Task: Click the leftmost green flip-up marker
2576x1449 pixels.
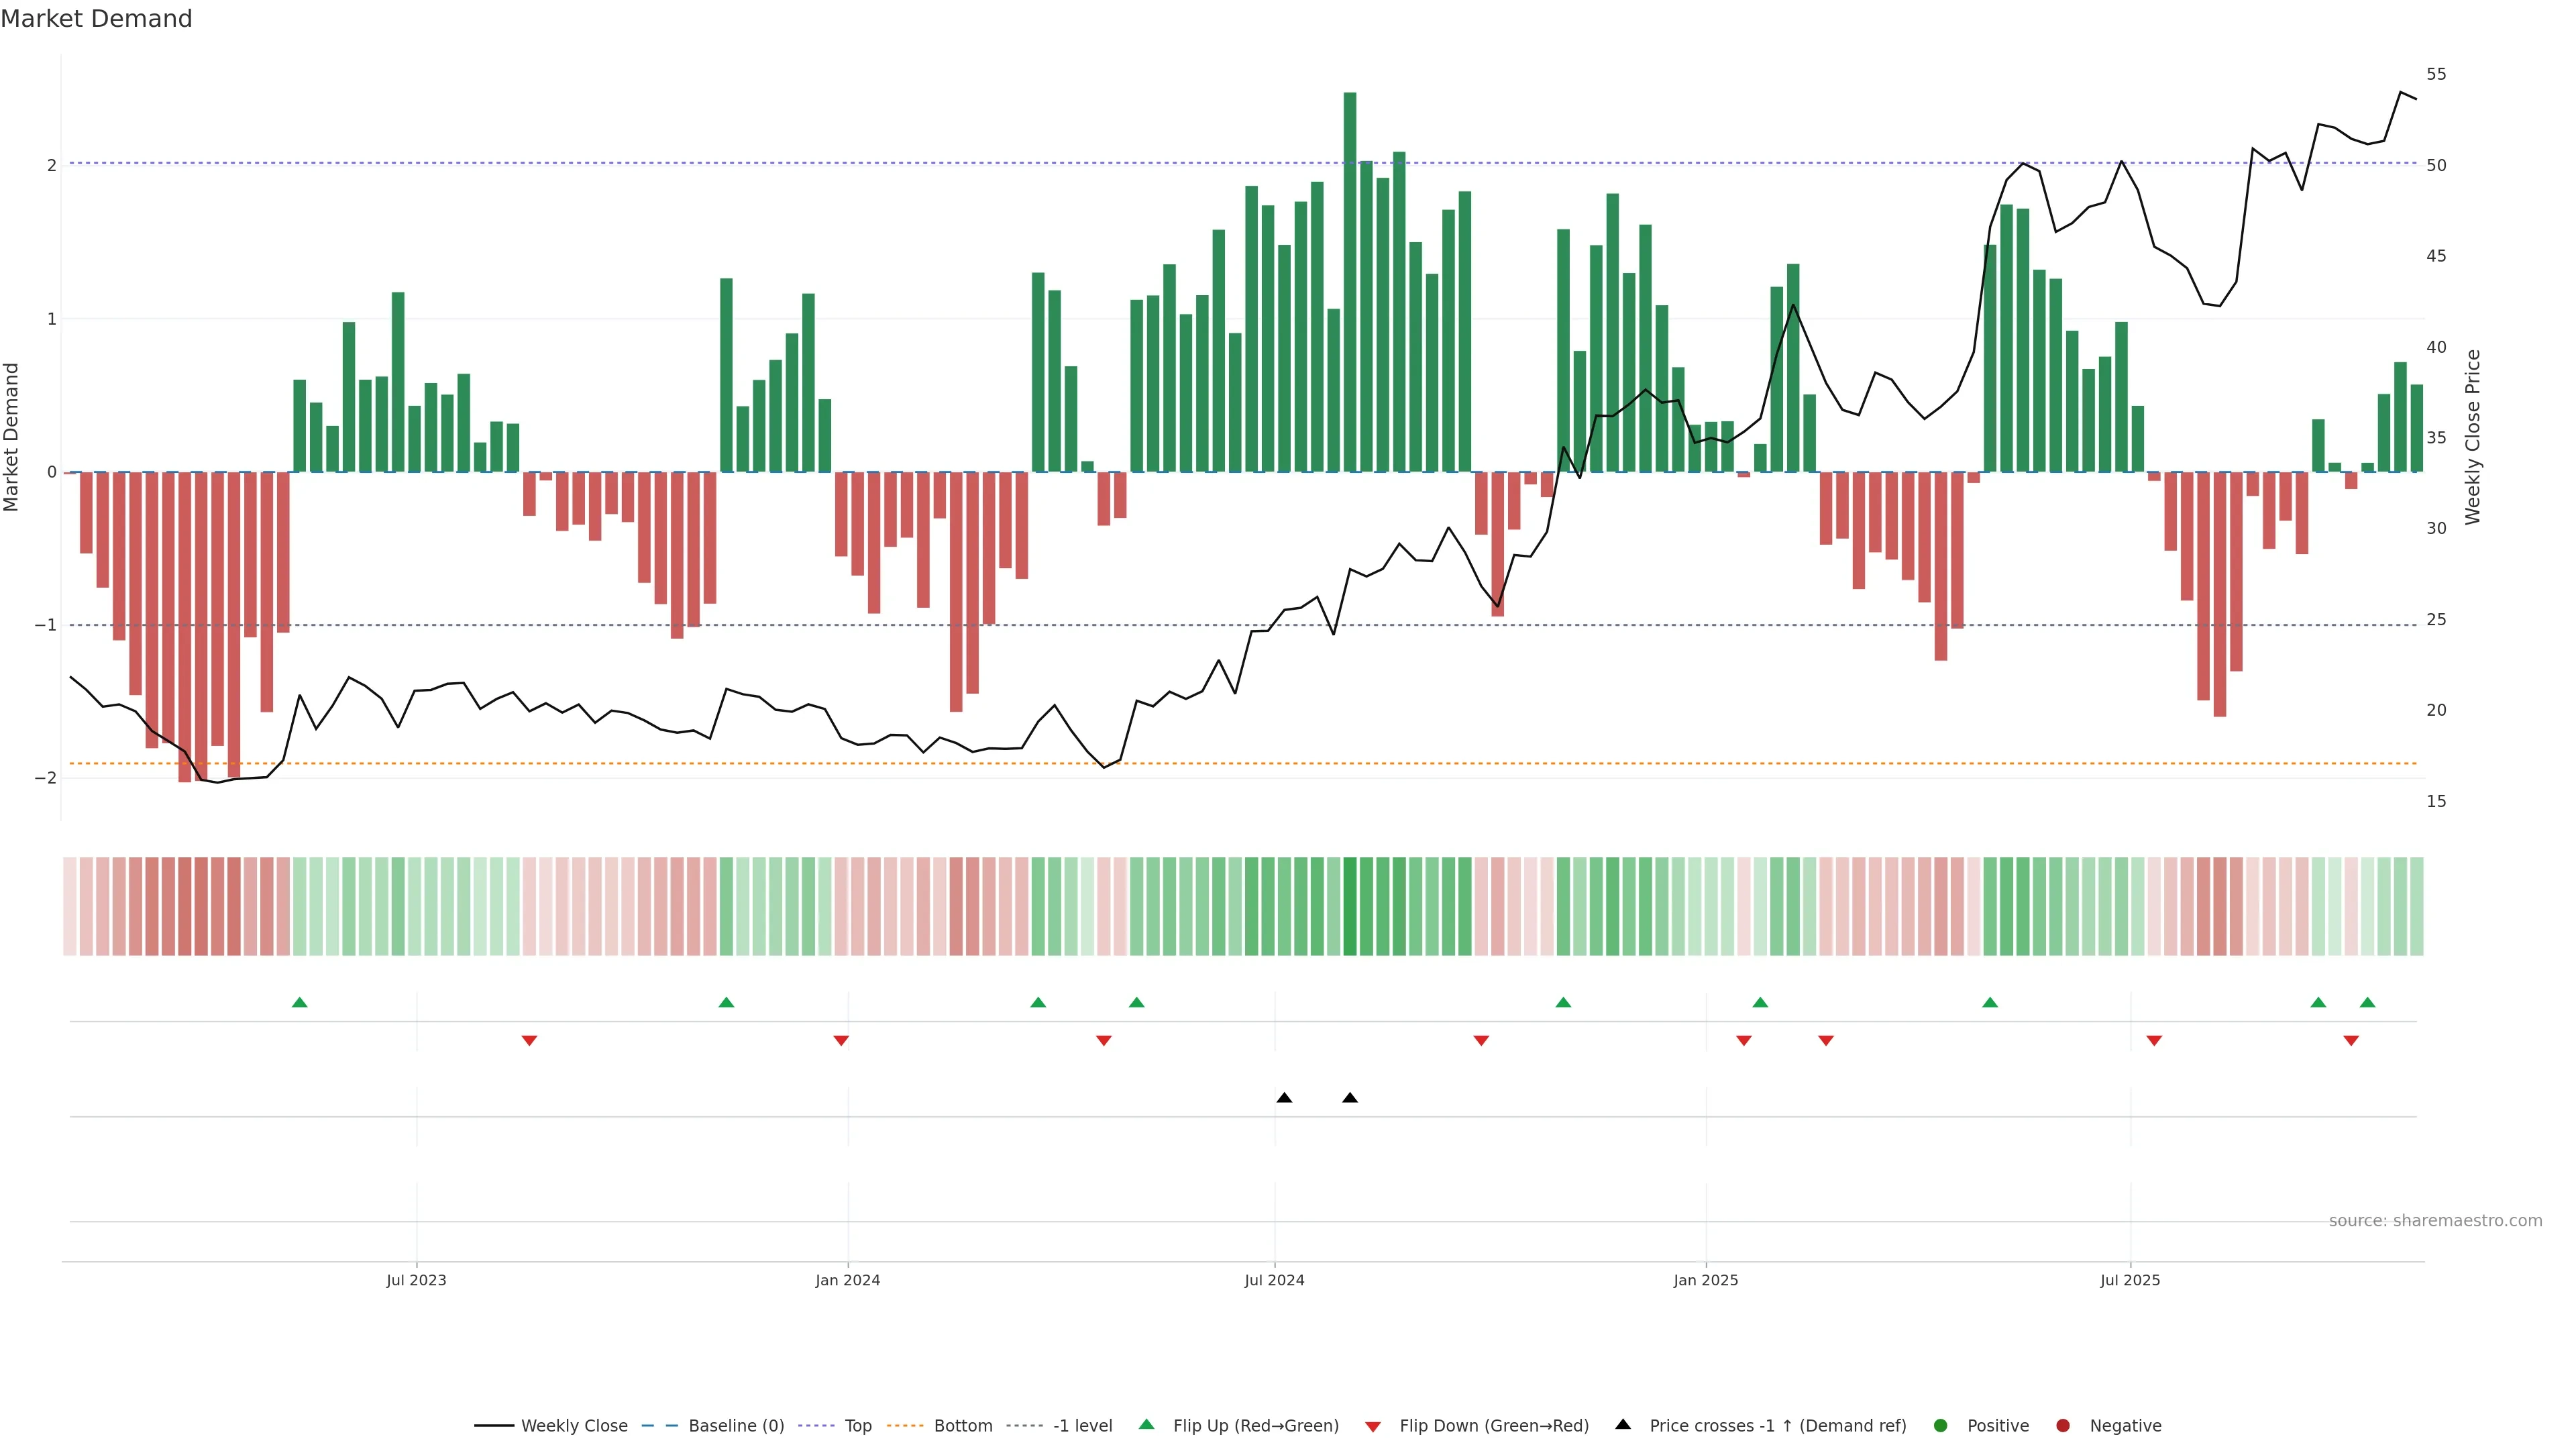Action: (x=299, y=1003)
